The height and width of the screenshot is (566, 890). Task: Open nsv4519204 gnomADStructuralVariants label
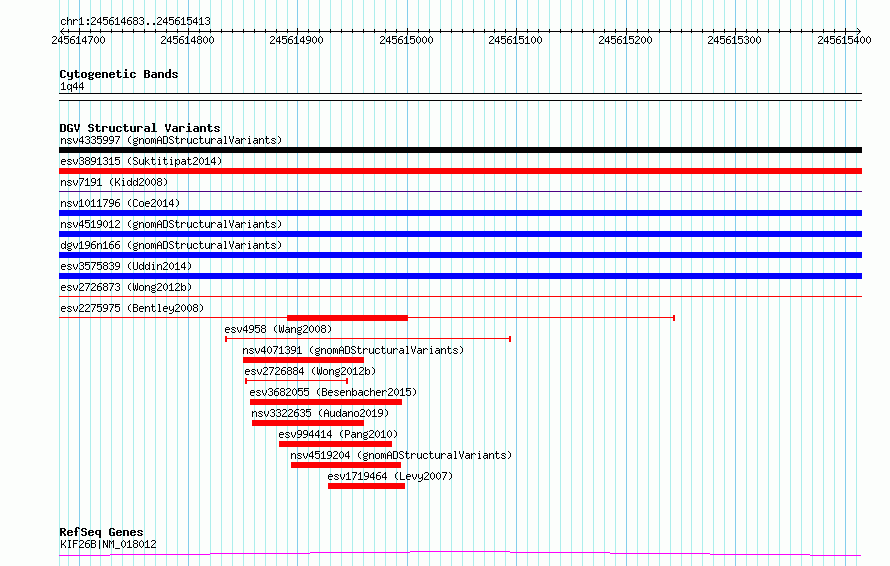tap(401, 455)
